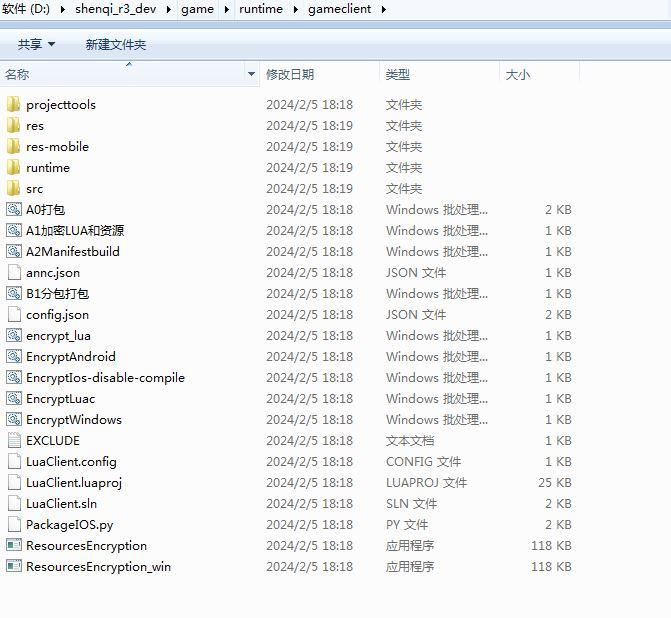Sort by 修改日期 column header
Image resolution: width=671 pixels, height=618 pixels.
(290, 74)
